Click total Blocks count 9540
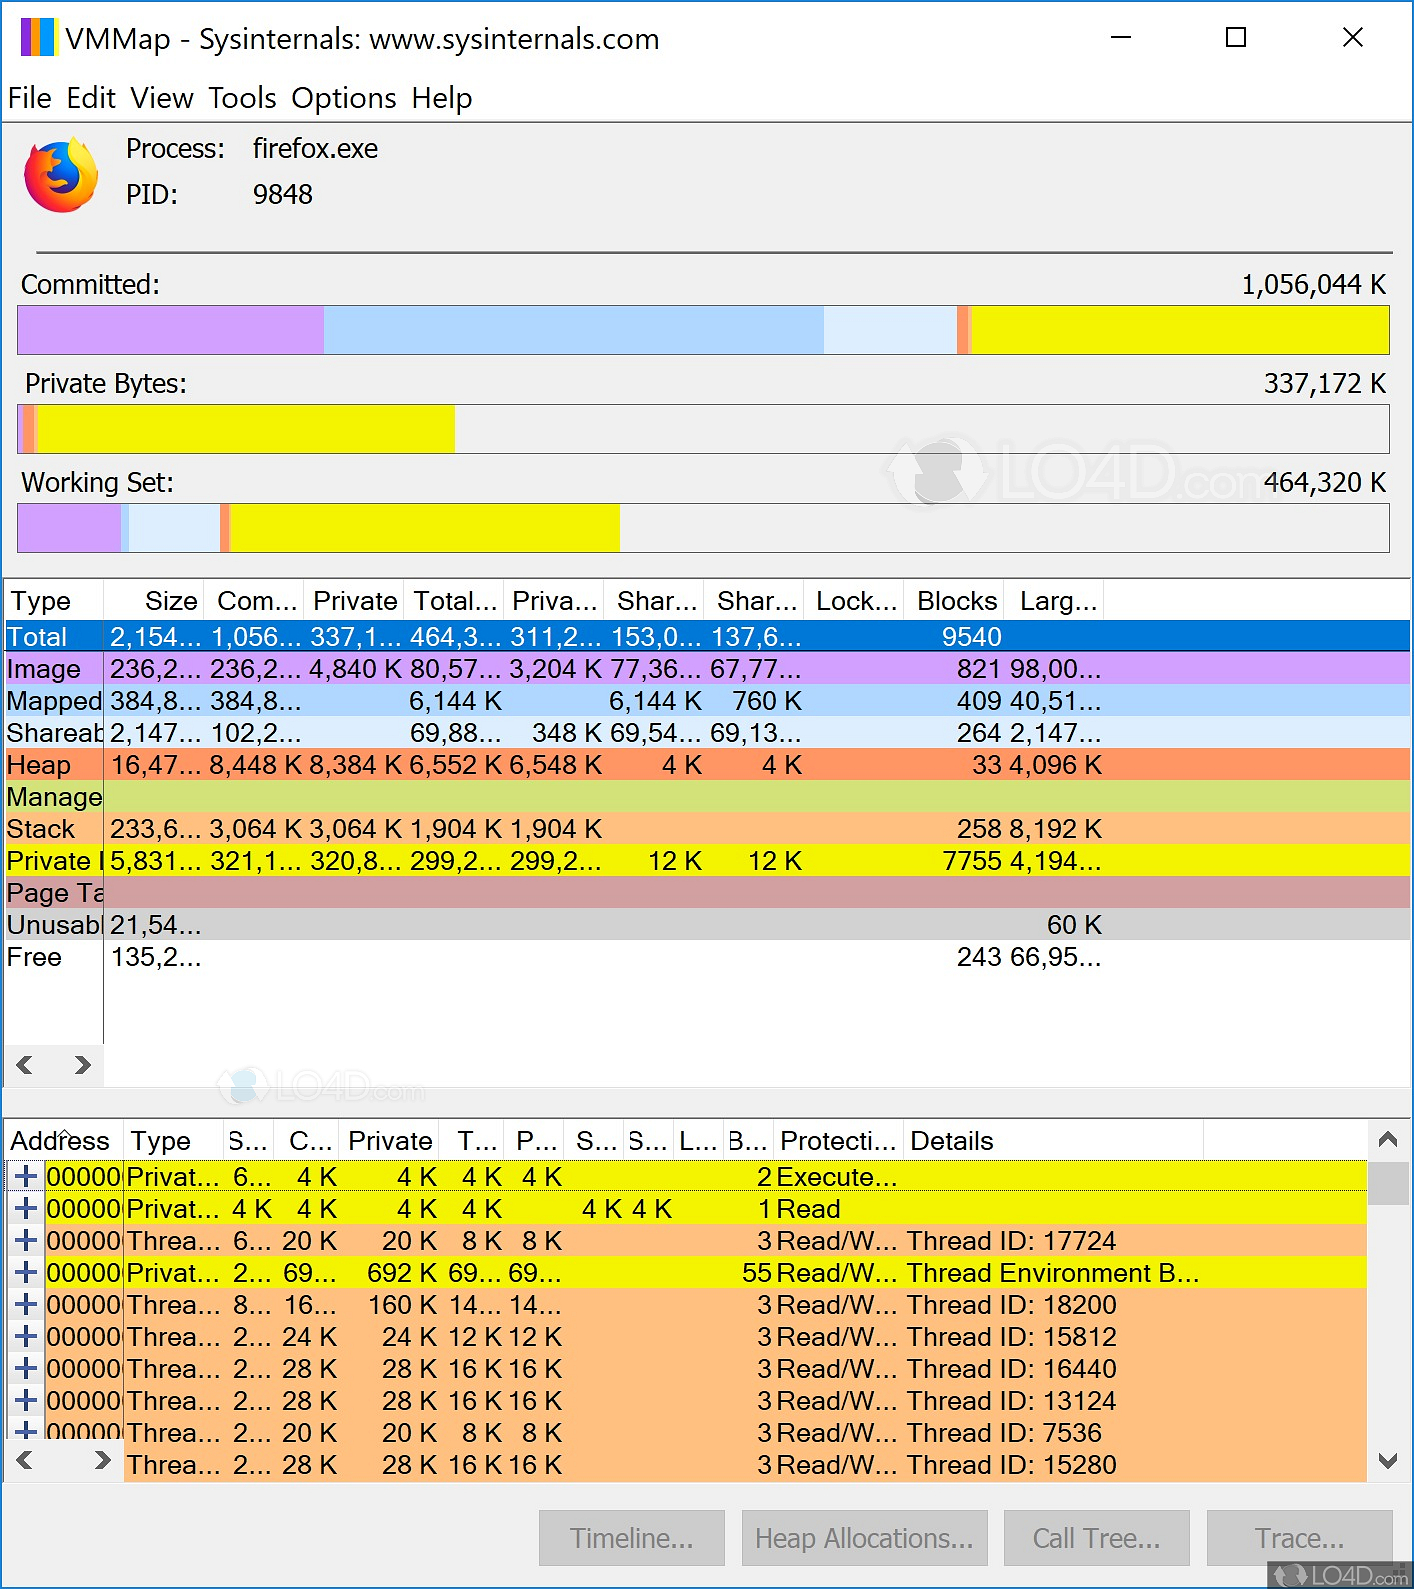This screenshot has width=1414, height=1589. click(971, 637)
